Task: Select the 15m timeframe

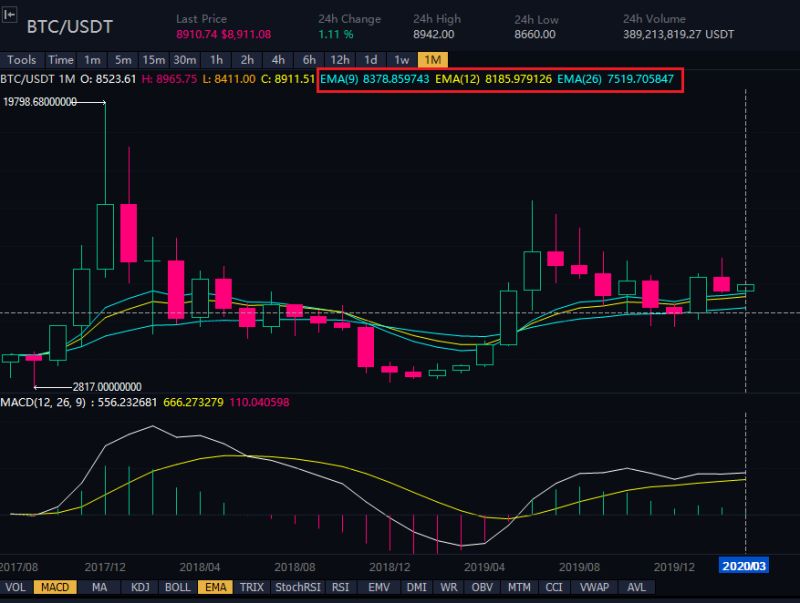Action: [153, 60]
